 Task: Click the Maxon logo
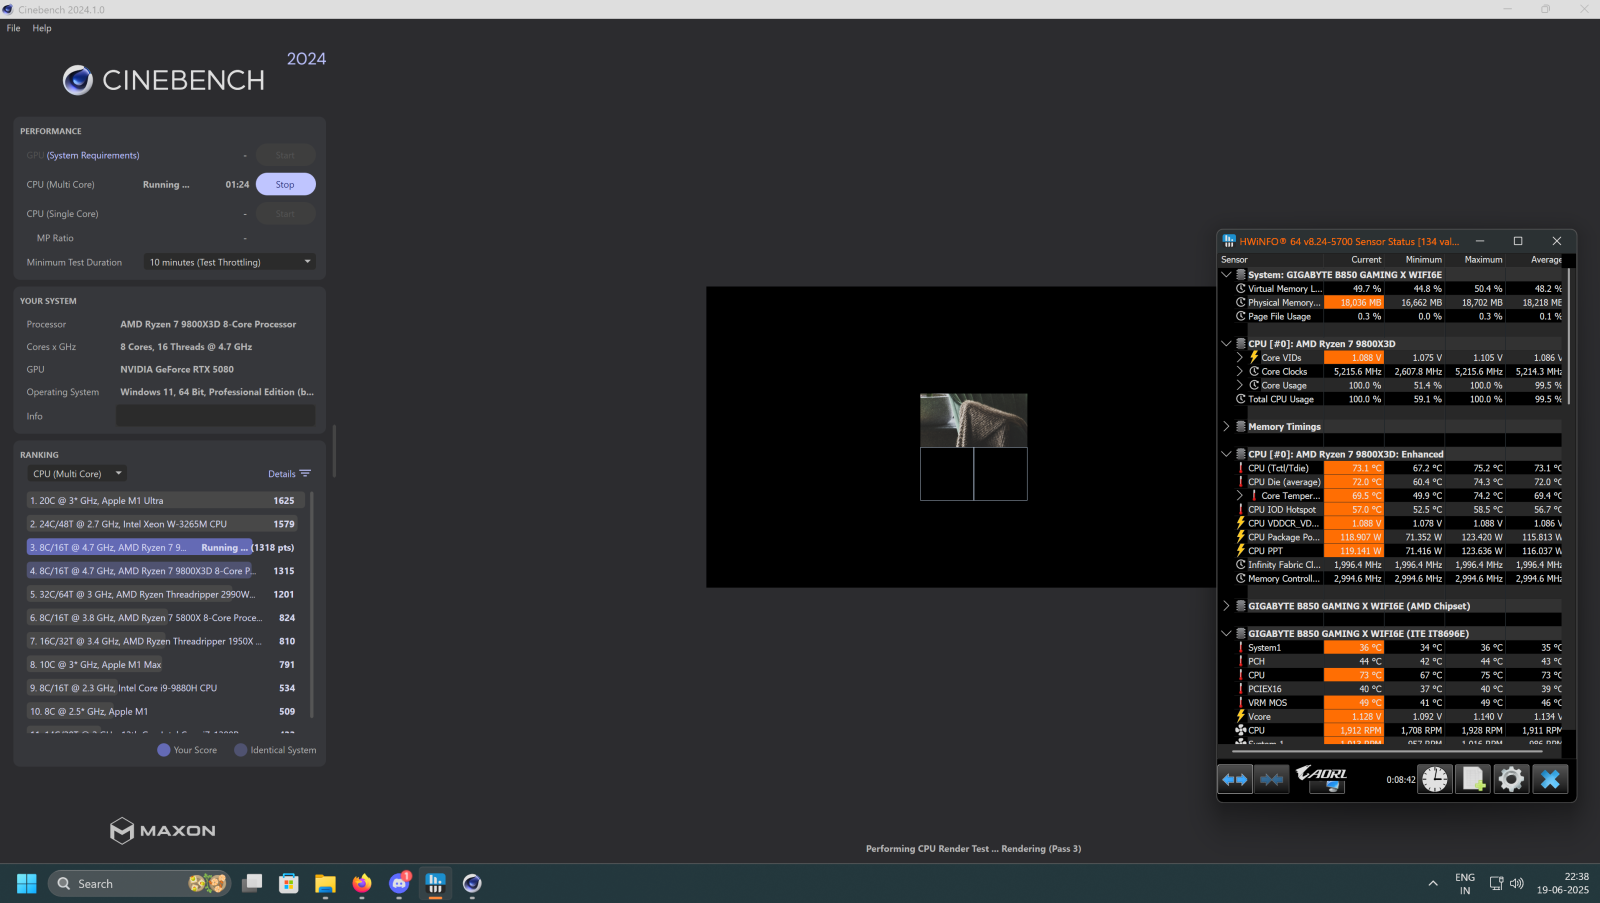163,830
